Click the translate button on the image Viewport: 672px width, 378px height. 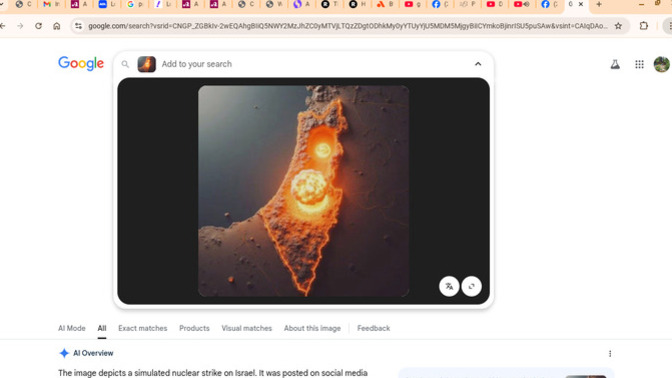[x=449, y=286]
